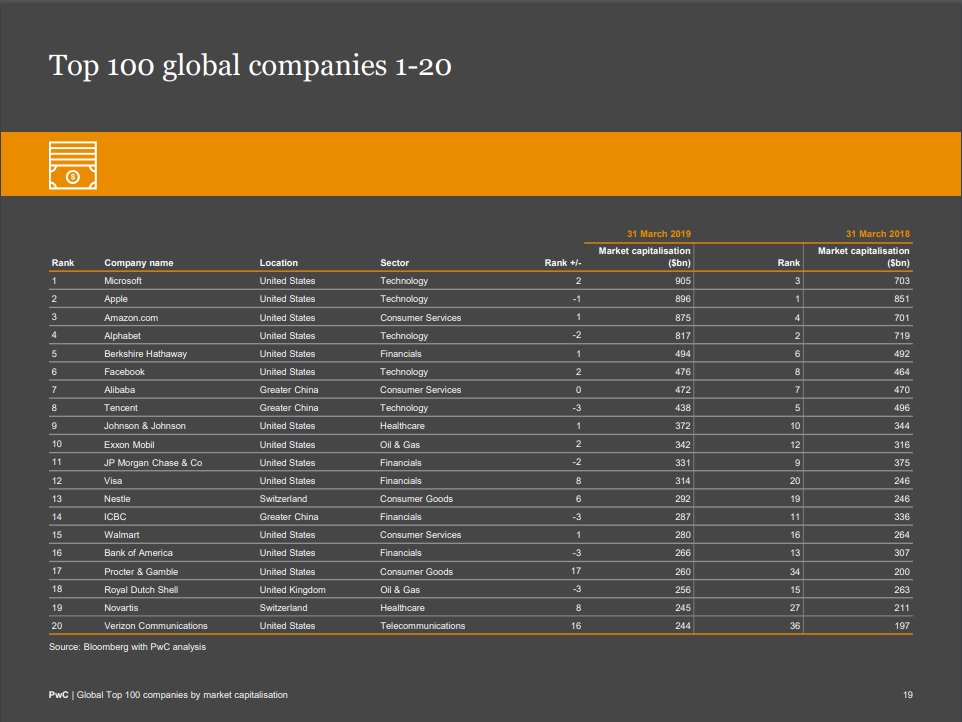The height and width of the screenshot is (722, 962).
Task: Click the 'Company name' column header
Action: tap(139, 263)
